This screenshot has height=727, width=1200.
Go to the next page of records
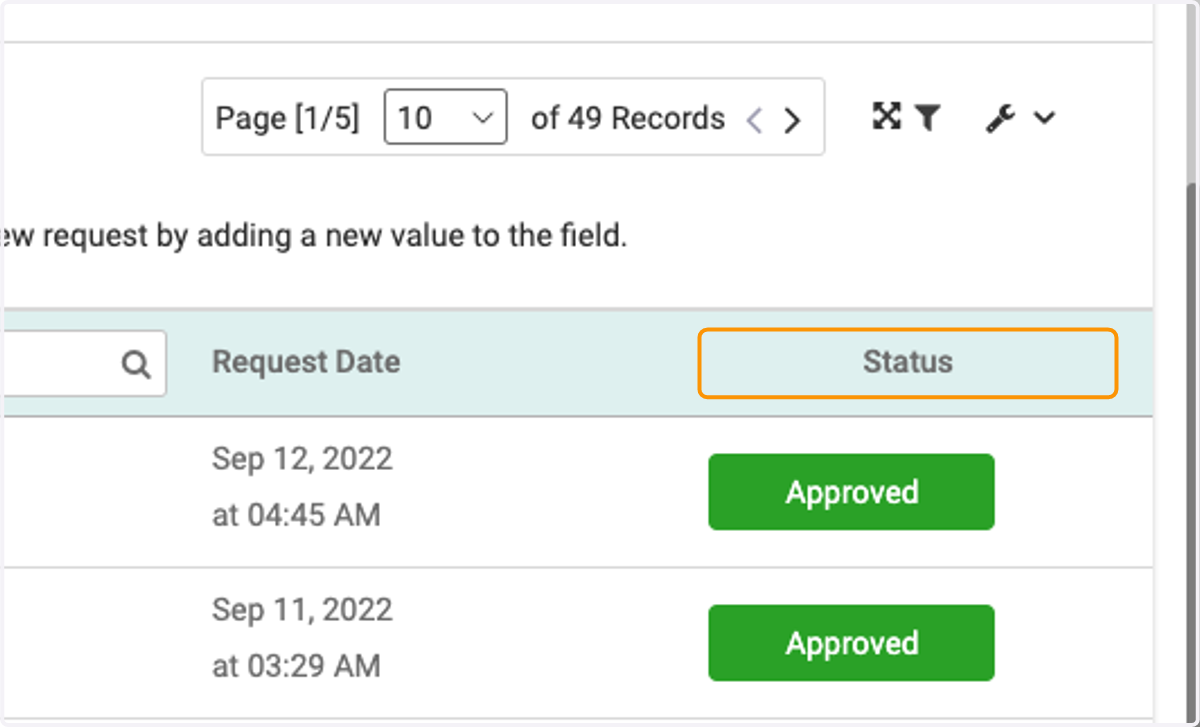click(x=792, y=120)
